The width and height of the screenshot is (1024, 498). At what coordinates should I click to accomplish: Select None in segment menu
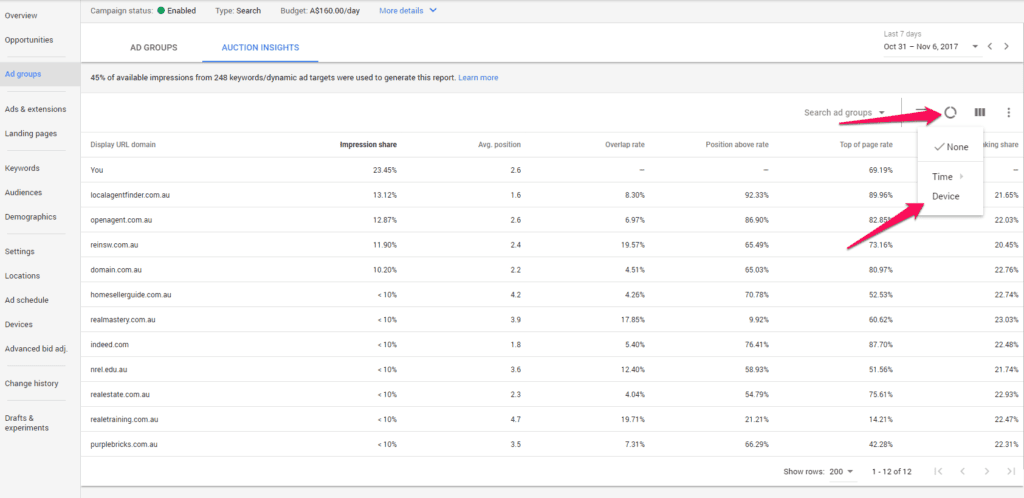pos(950,147)
